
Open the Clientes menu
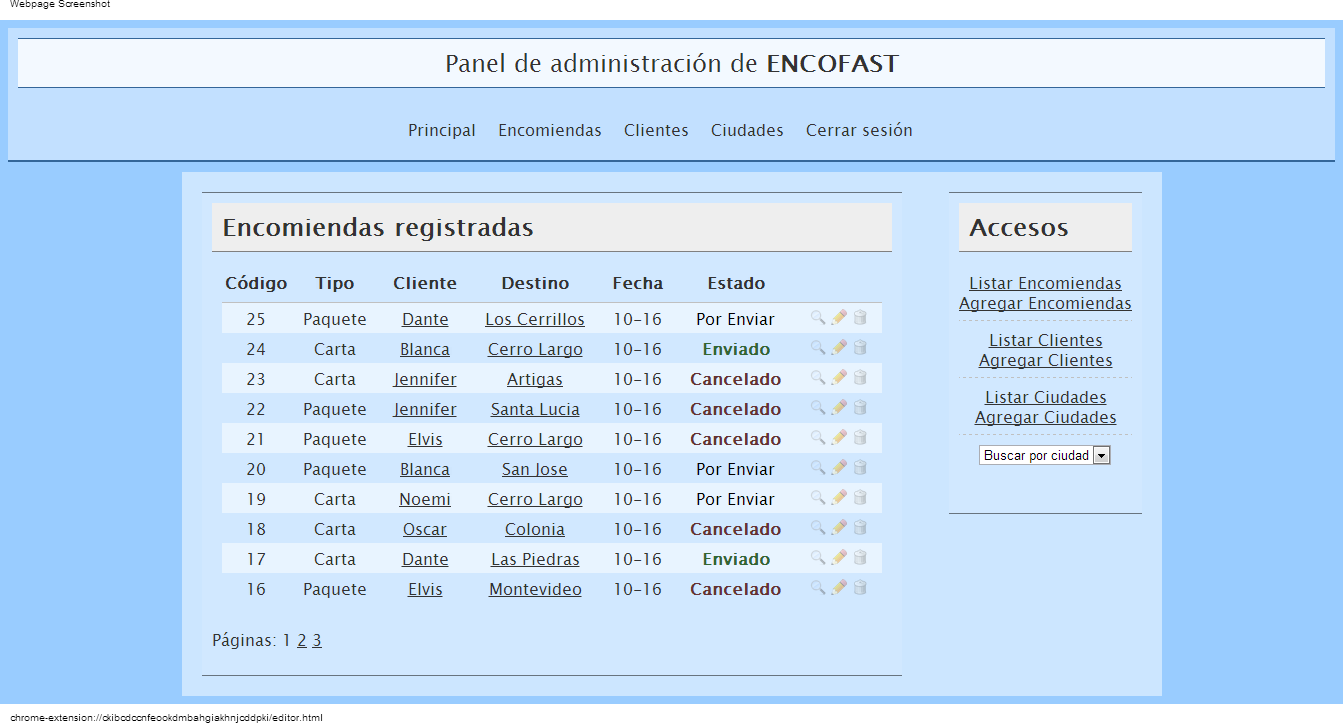[656, 130]
